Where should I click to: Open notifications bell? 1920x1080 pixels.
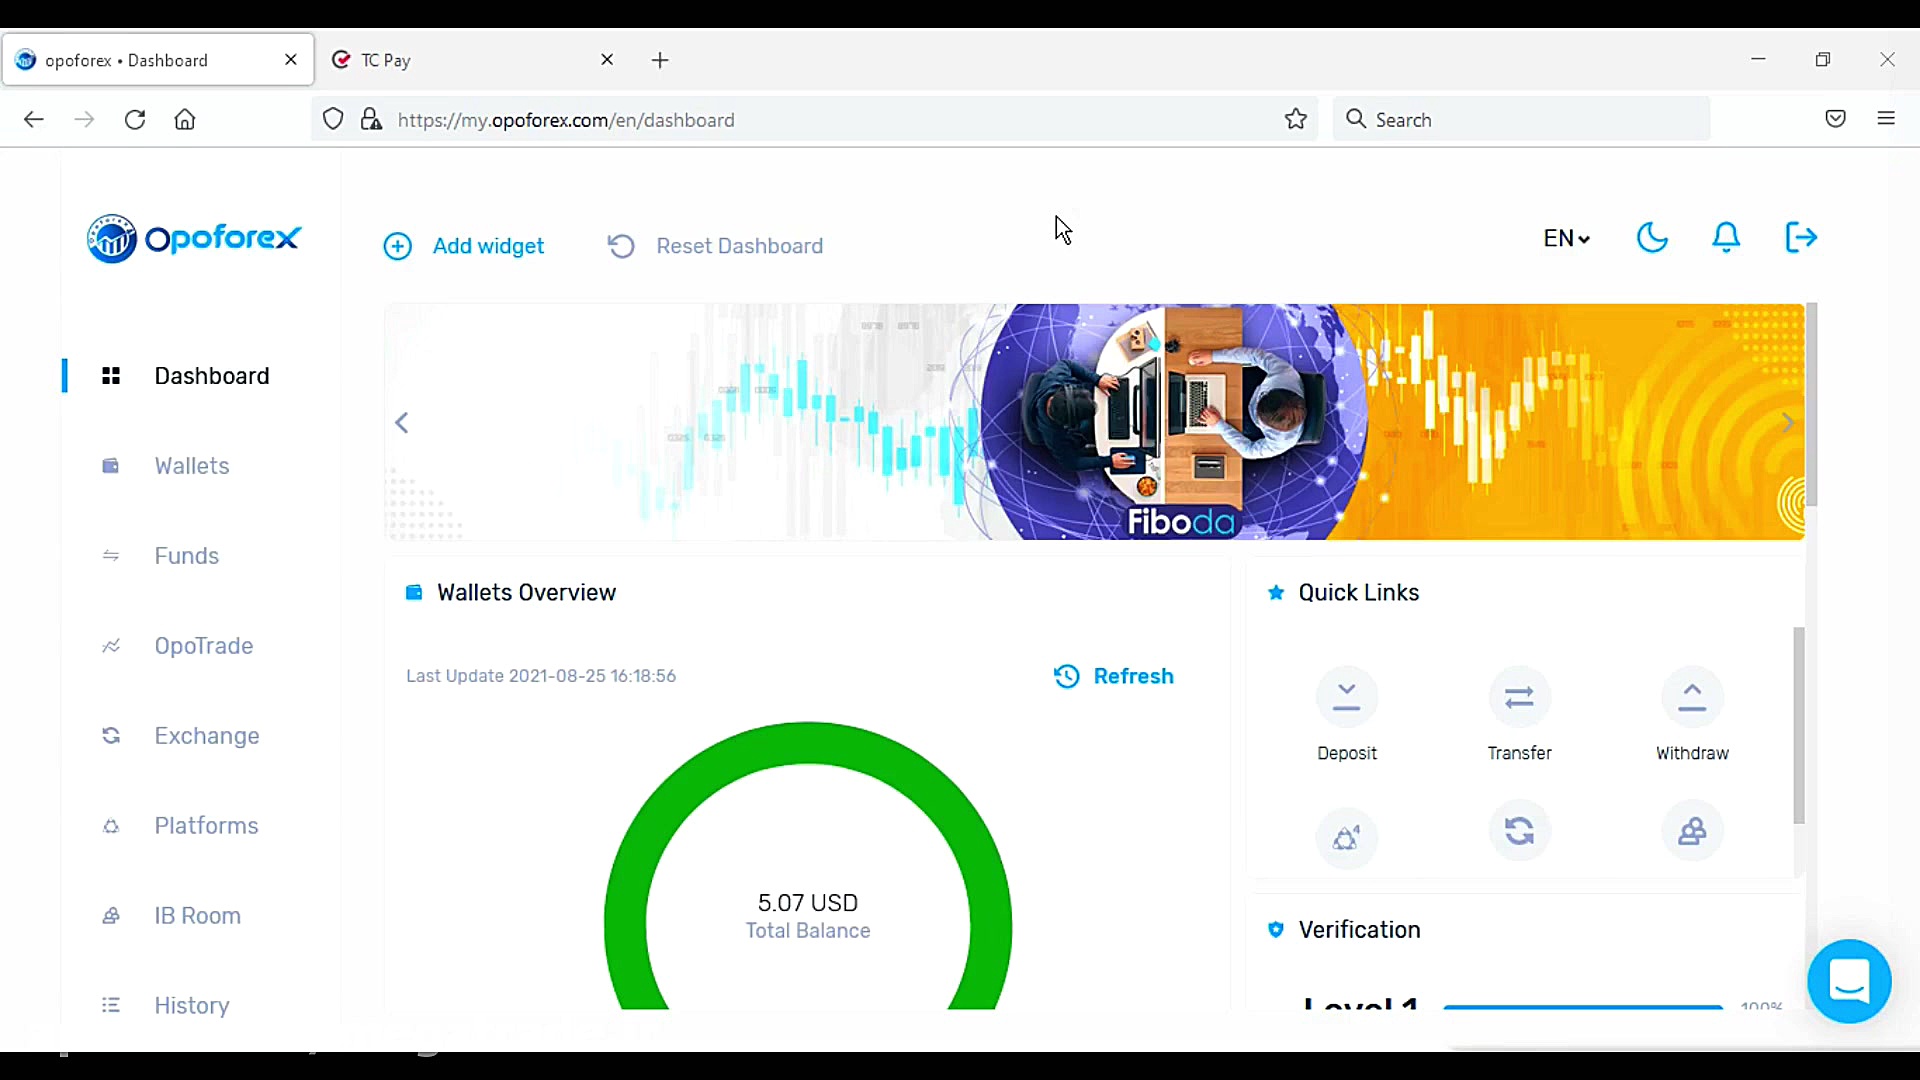pos(1726,238)
